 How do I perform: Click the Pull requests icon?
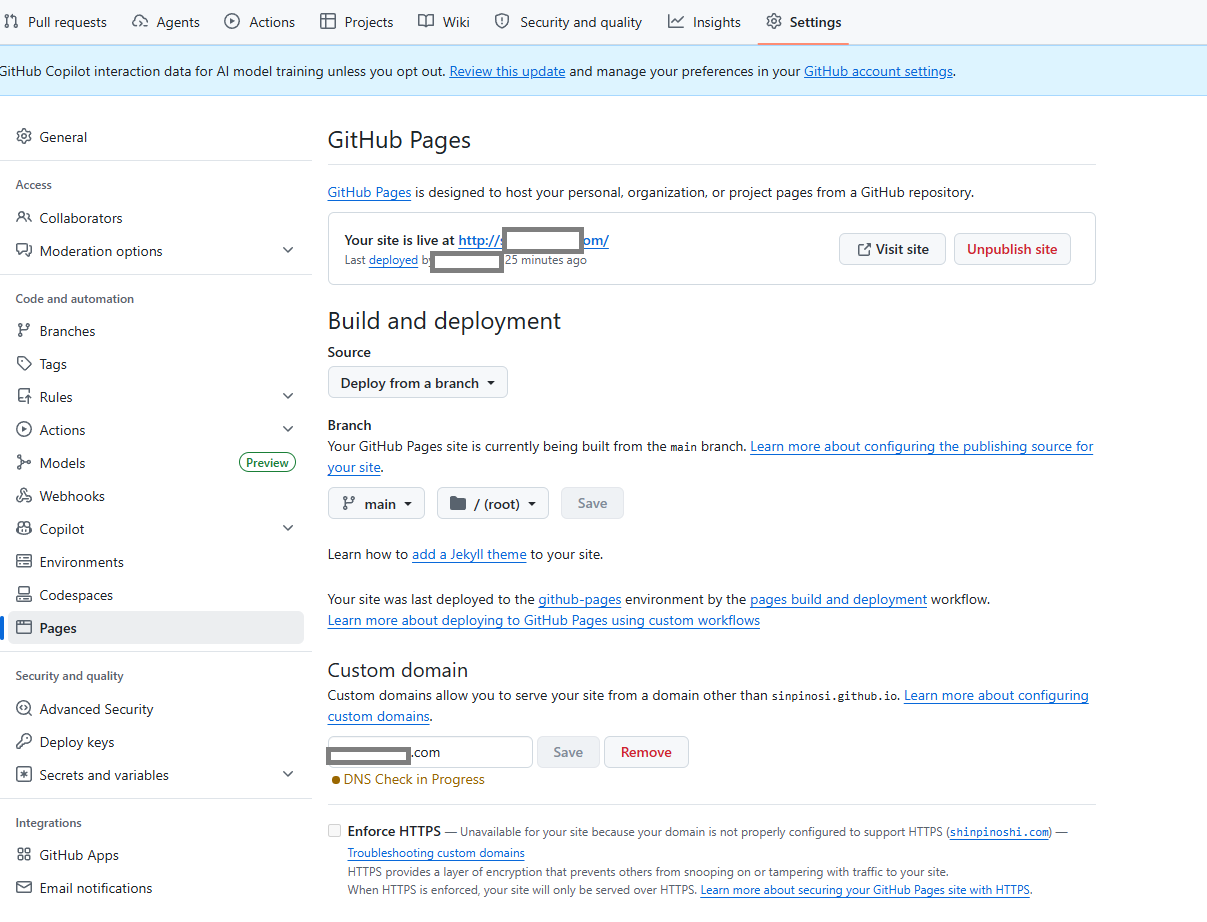12,22
